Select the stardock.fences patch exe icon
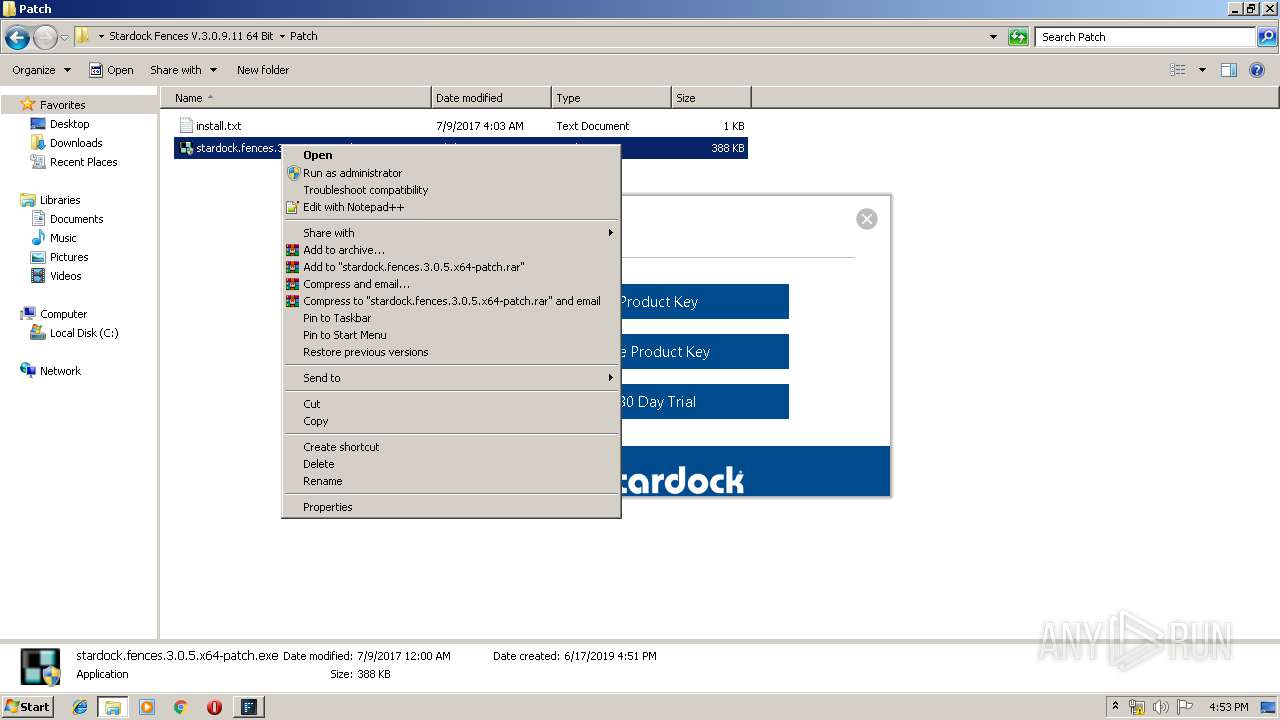Screen dimensions: 1280x720 [x=185, y=148]
